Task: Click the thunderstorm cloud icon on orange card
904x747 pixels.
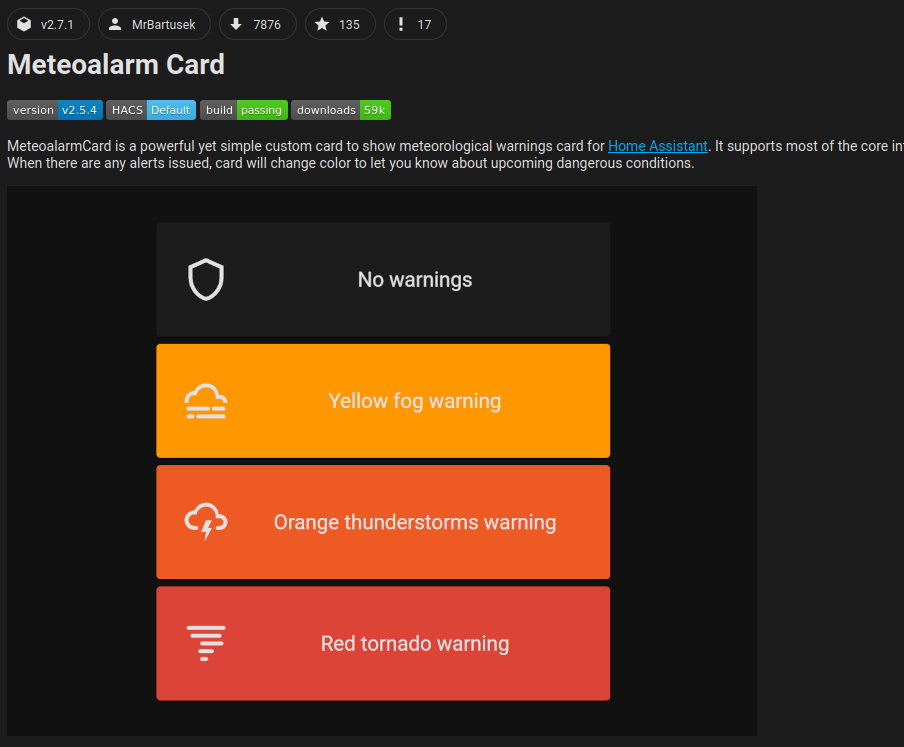Action: click(x=206, y=522)
